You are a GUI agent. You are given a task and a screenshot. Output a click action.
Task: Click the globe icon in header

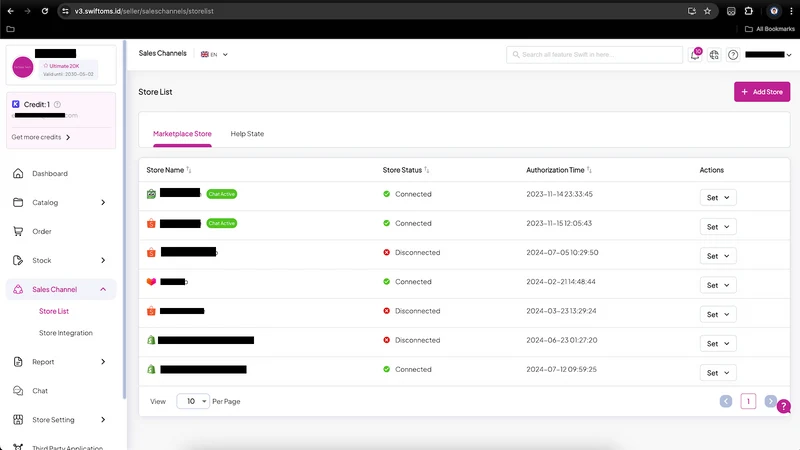point(714,55)
